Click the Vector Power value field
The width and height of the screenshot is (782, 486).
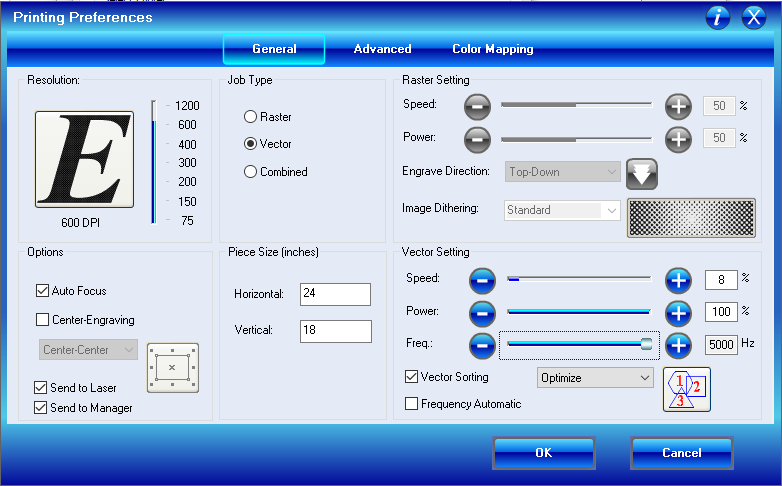[x=721, y=312]
